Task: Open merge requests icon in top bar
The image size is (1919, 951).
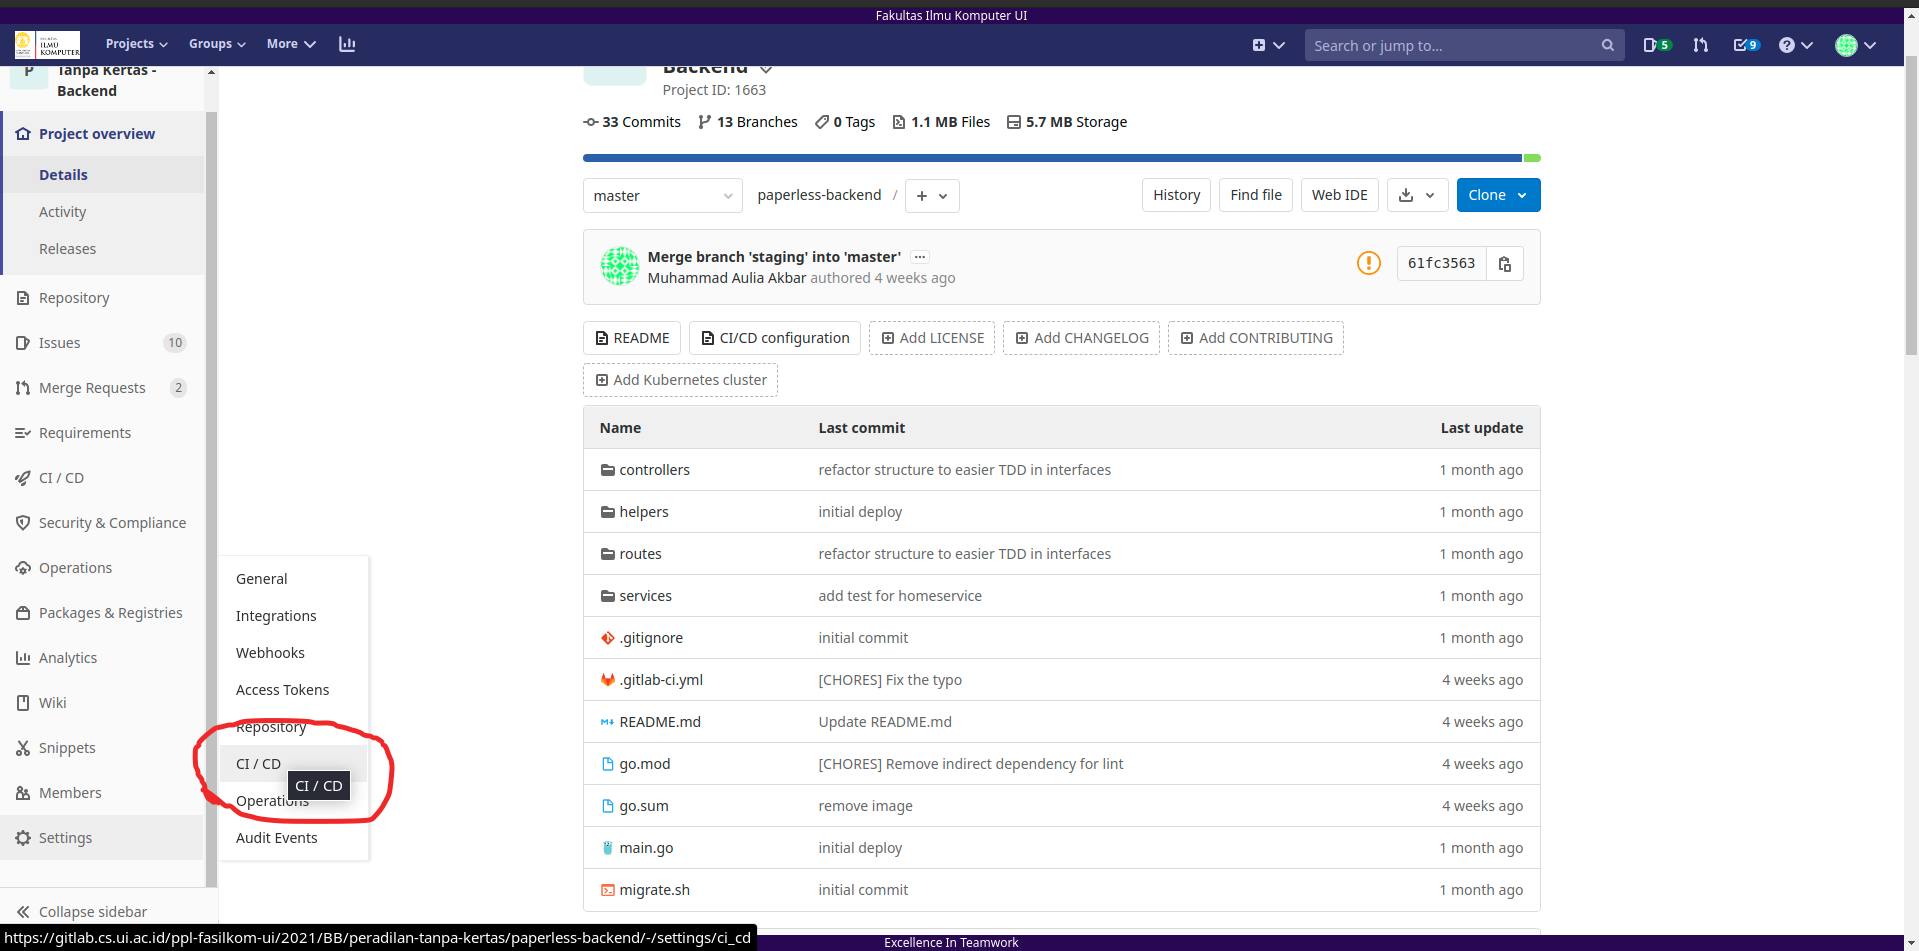Action: click(1700, 45)
